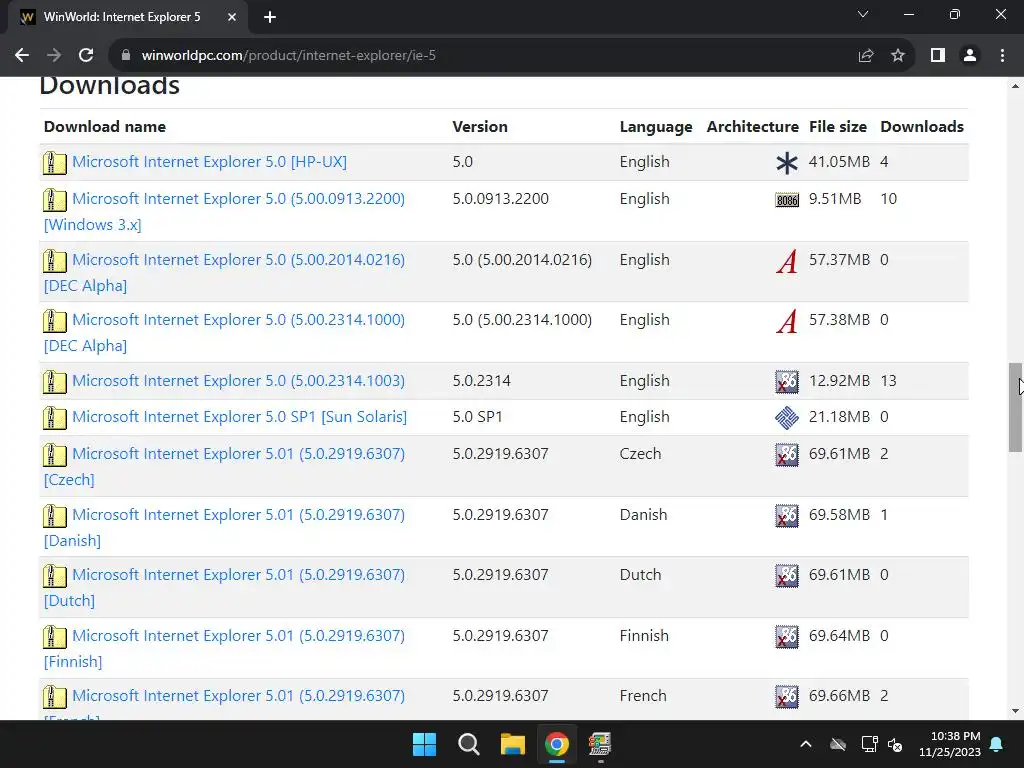1024x768 pixels.
Task: Click the zip icon in the Dutch row
Action: (x=55, y=576)
